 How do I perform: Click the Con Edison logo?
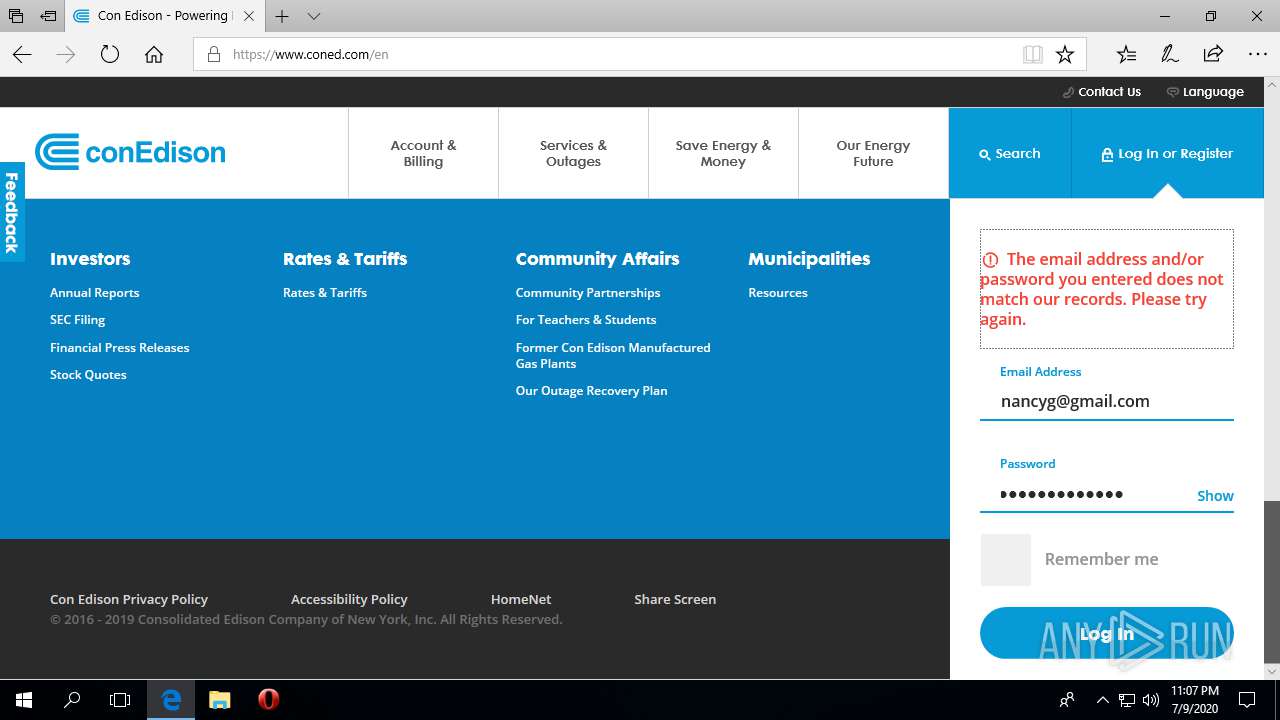(130, 152)
